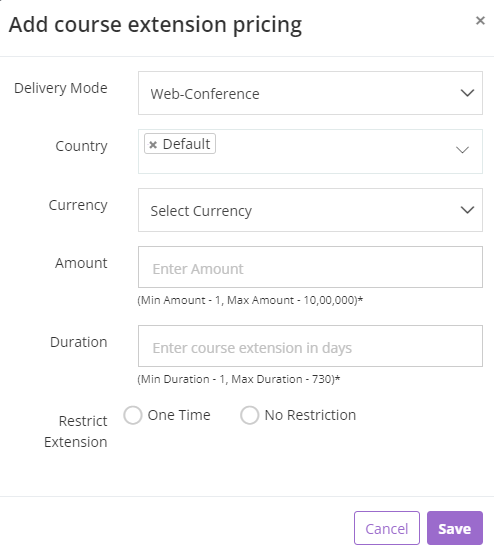The height and width of the screenshot is (556, 494).
Task: Select the One Time radio button
Action: (133, 415)
